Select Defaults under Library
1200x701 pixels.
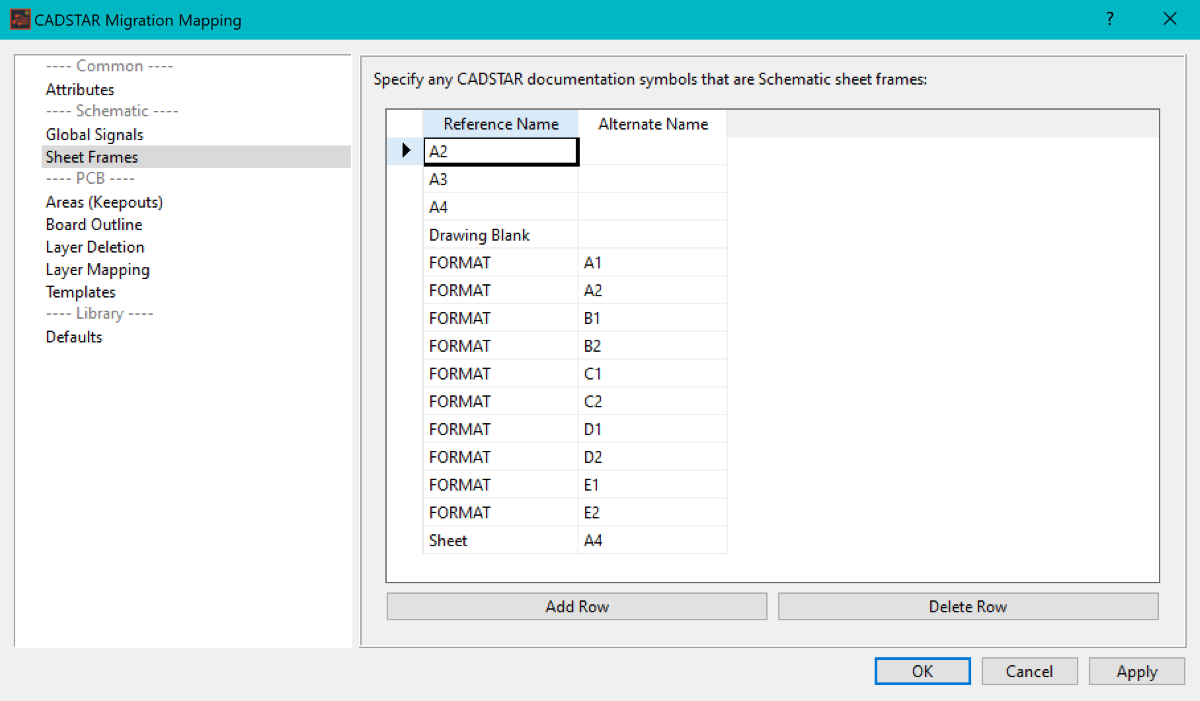click(74, 337)
